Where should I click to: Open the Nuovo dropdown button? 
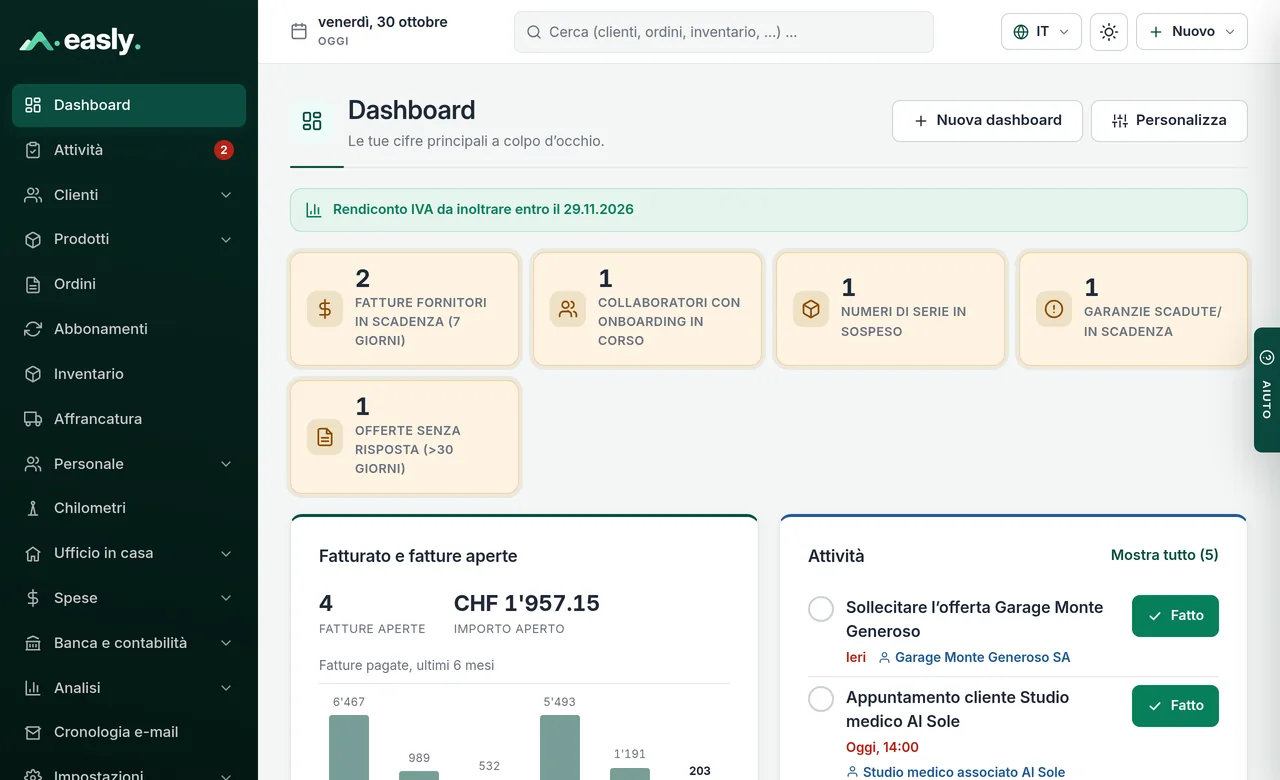[1192, 32]
